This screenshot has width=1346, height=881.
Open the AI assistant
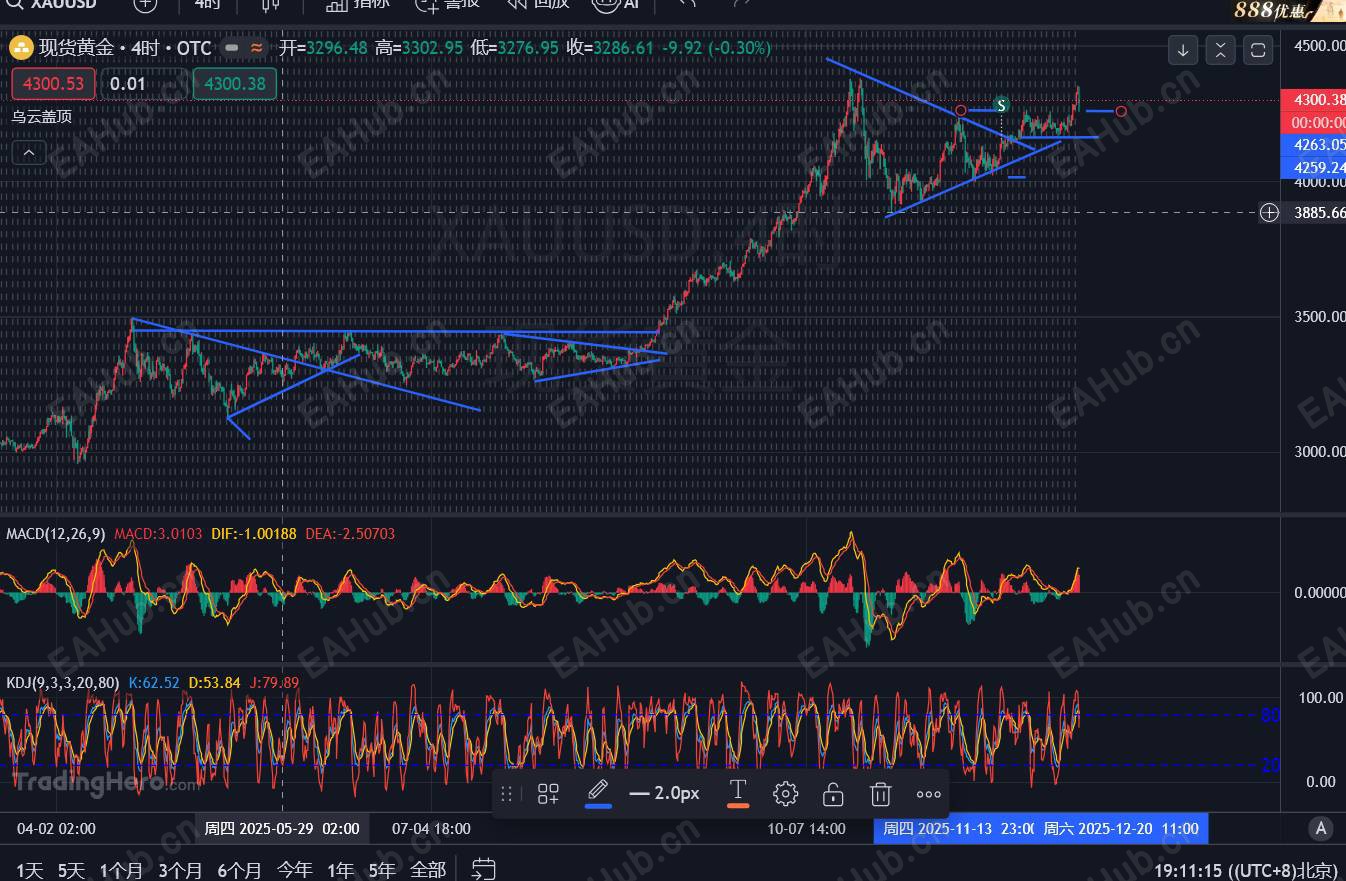615,4
